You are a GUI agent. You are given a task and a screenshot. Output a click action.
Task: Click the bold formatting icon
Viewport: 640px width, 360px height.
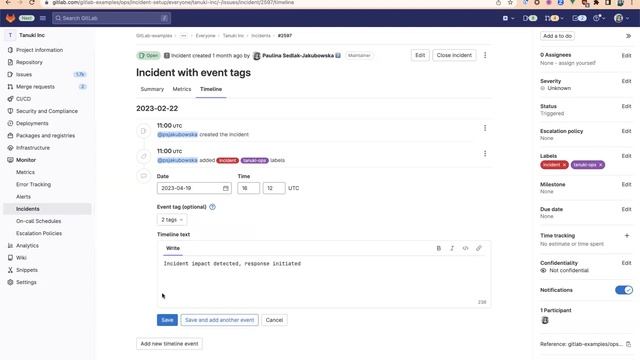pos(439,248)
